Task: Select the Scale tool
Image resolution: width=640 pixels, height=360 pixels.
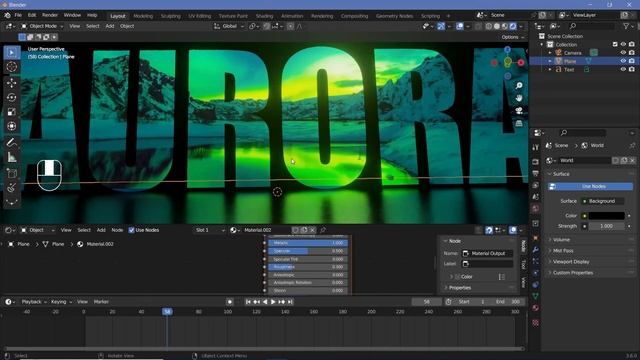Action: (12, 111)
